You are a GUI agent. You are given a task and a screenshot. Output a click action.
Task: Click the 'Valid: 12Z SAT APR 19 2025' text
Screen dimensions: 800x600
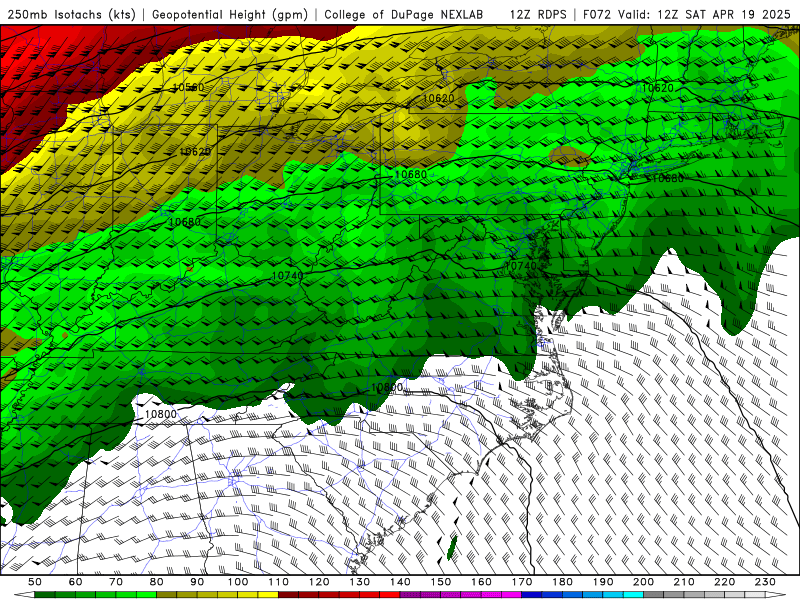tap(704, 14)
